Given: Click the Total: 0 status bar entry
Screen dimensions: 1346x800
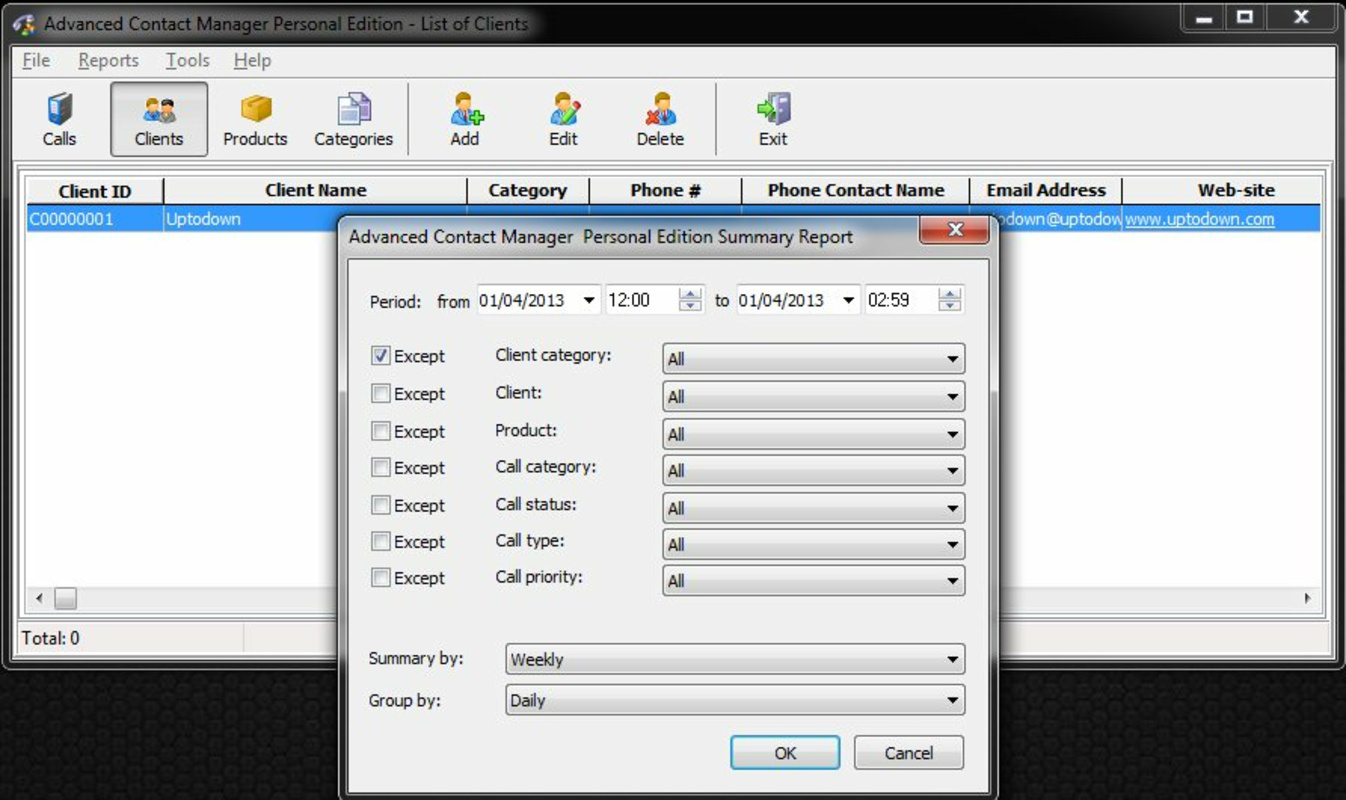Looking at the screenshot, I should pyautogui.click(x=50, y=638).
